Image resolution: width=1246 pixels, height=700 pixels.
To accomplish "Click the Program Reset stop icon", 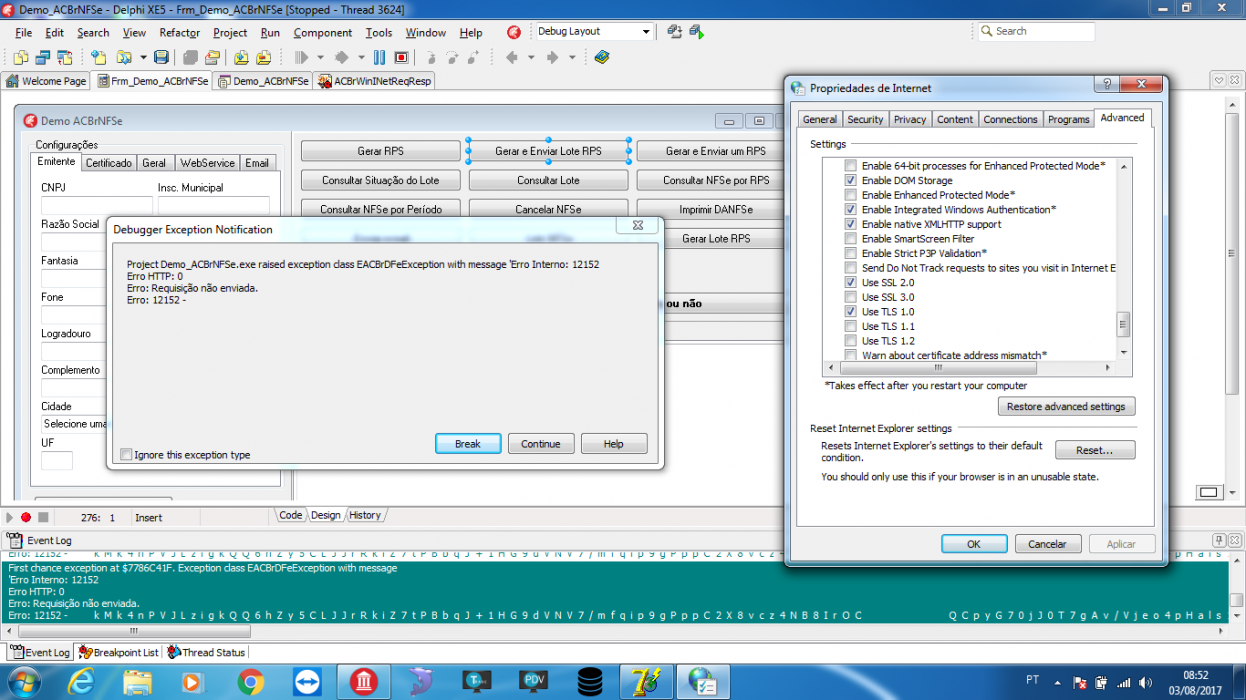I will pos(401,57).
